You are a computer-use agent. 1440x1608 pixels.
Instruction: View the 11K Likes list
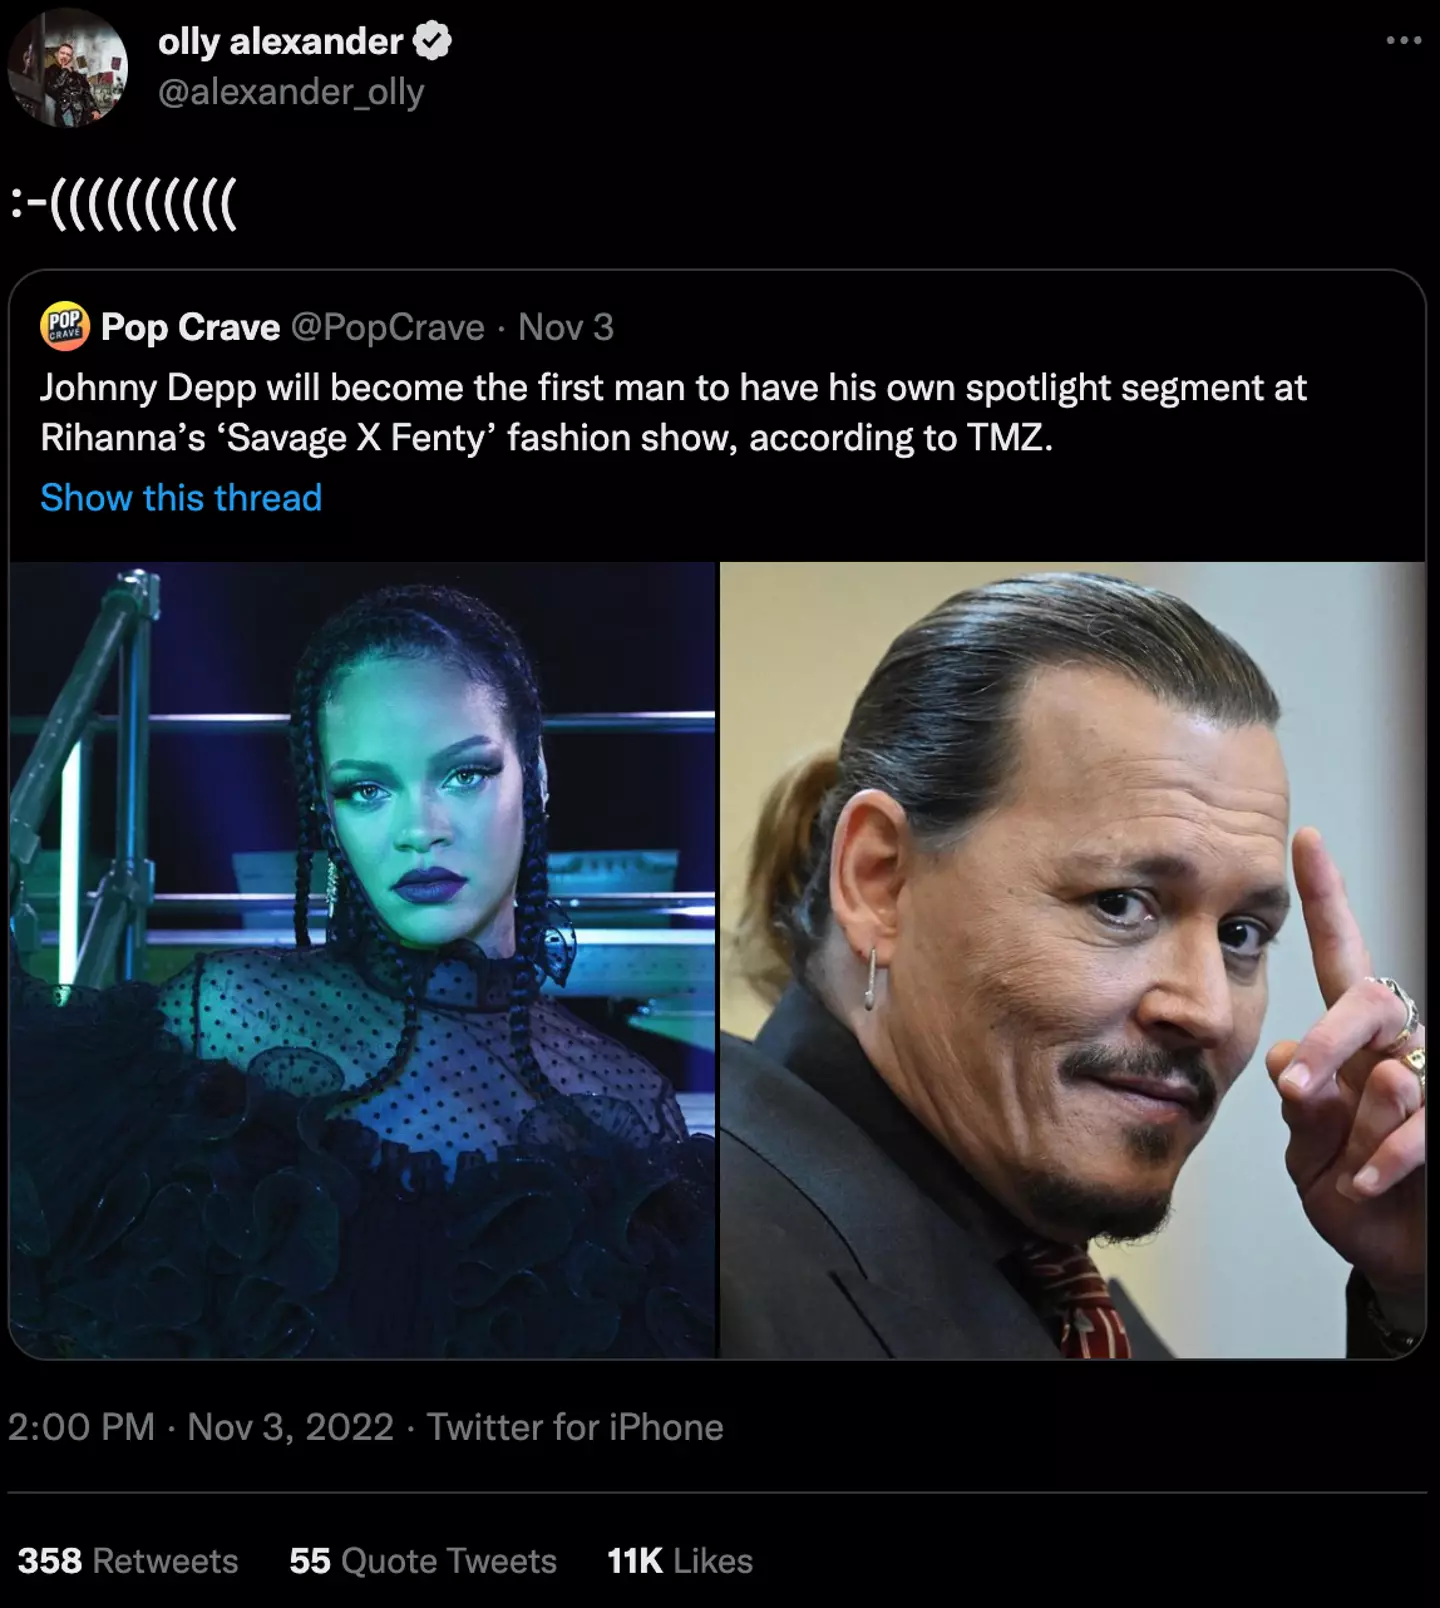pos(680,1561)
